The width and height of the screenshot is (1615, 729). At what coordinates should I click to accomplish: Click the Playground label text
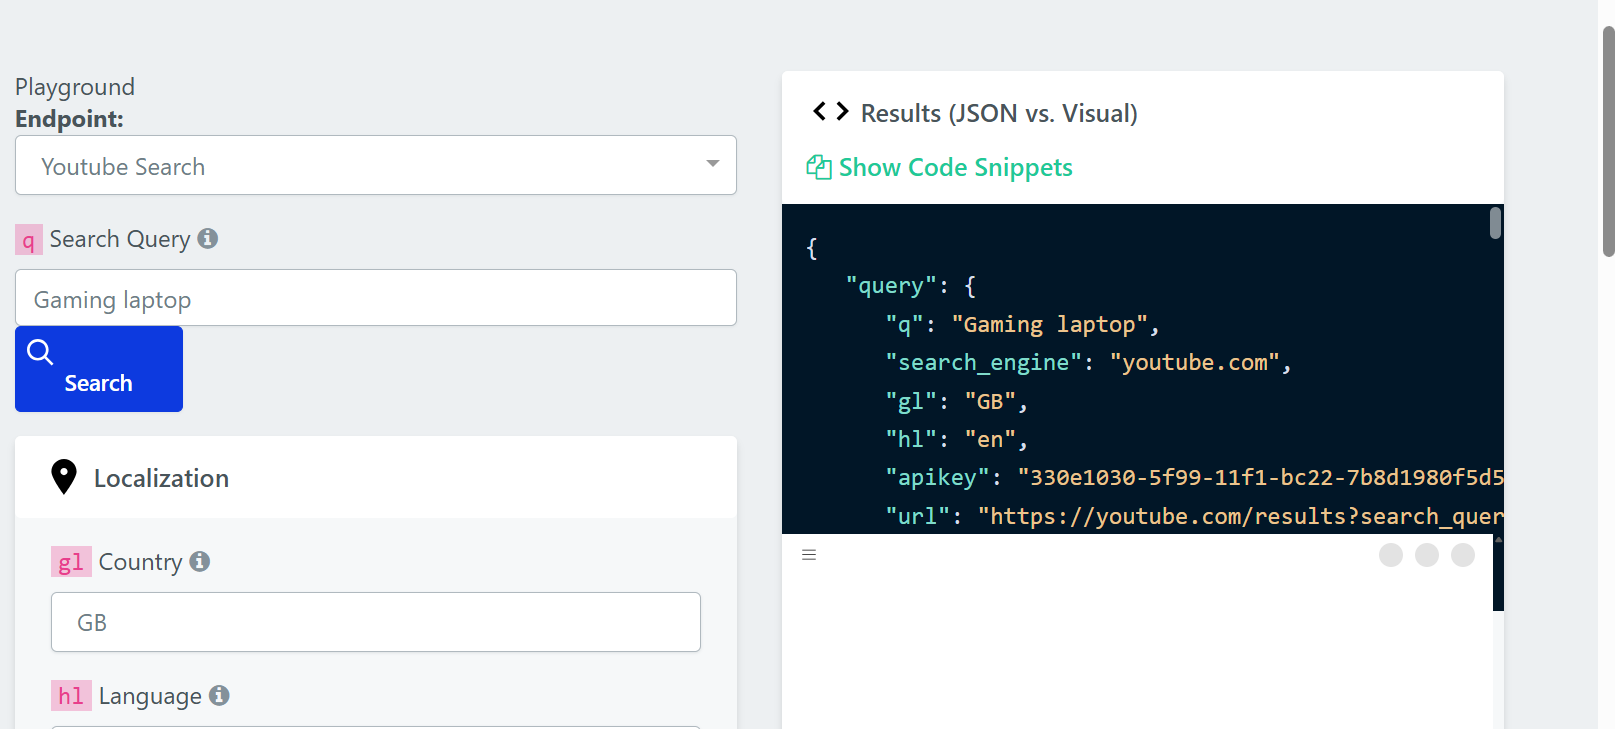click(75, 87)
